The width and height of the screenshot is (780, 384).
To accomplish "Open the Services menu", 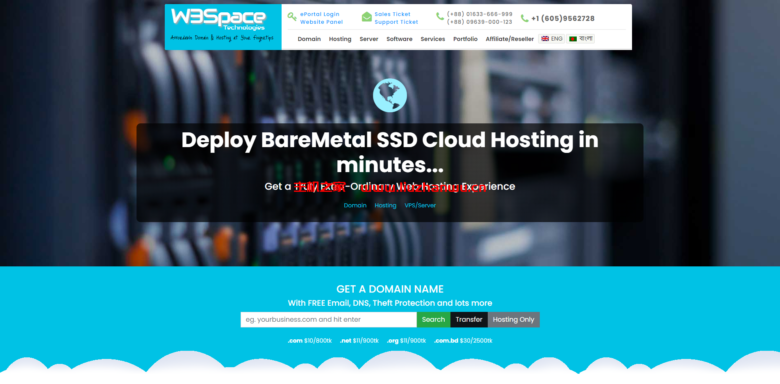I will 433,39.
